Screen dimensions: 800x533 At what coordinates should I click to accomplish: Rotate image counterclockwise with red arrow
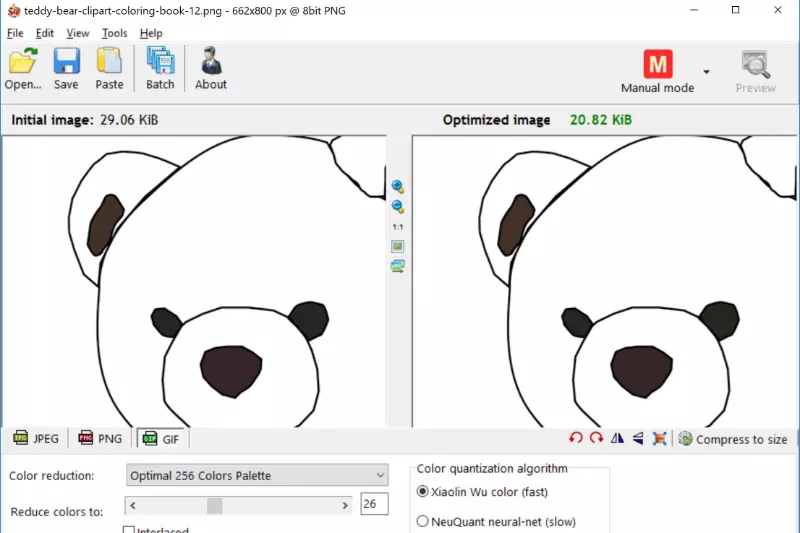pos(575,439)
